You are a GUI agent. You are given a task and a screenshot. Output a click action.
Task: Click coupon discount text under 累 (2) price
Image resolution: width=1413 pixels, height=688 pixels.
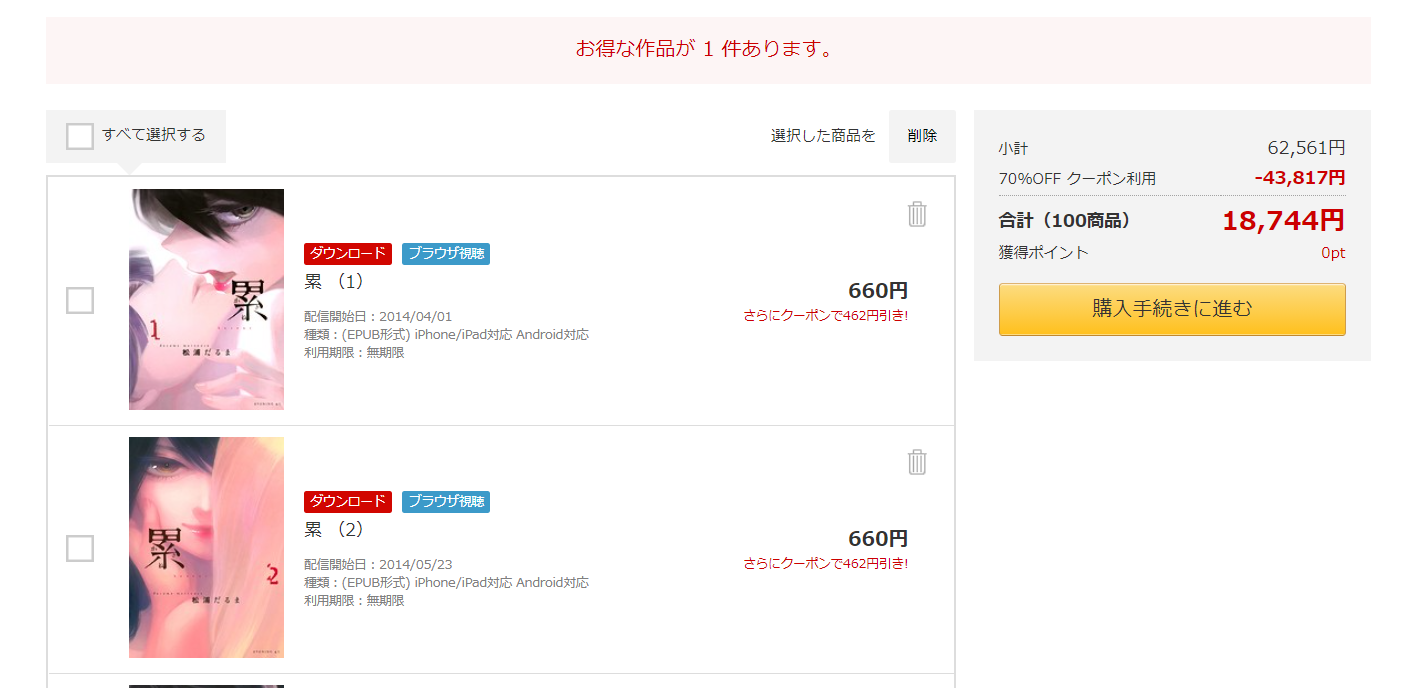pos(825,564)
